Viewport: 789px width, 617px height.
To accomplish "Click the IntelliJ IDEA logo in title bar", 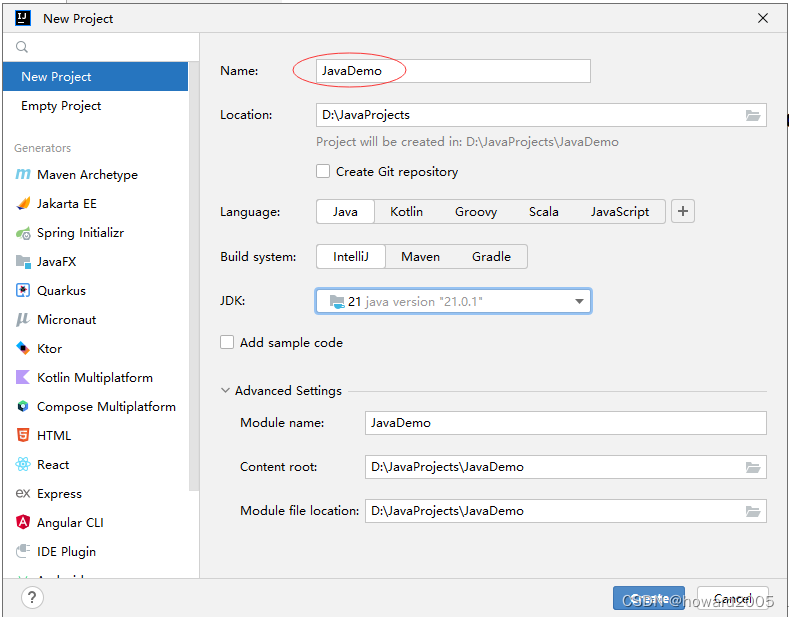I will (x=23, y=18).
